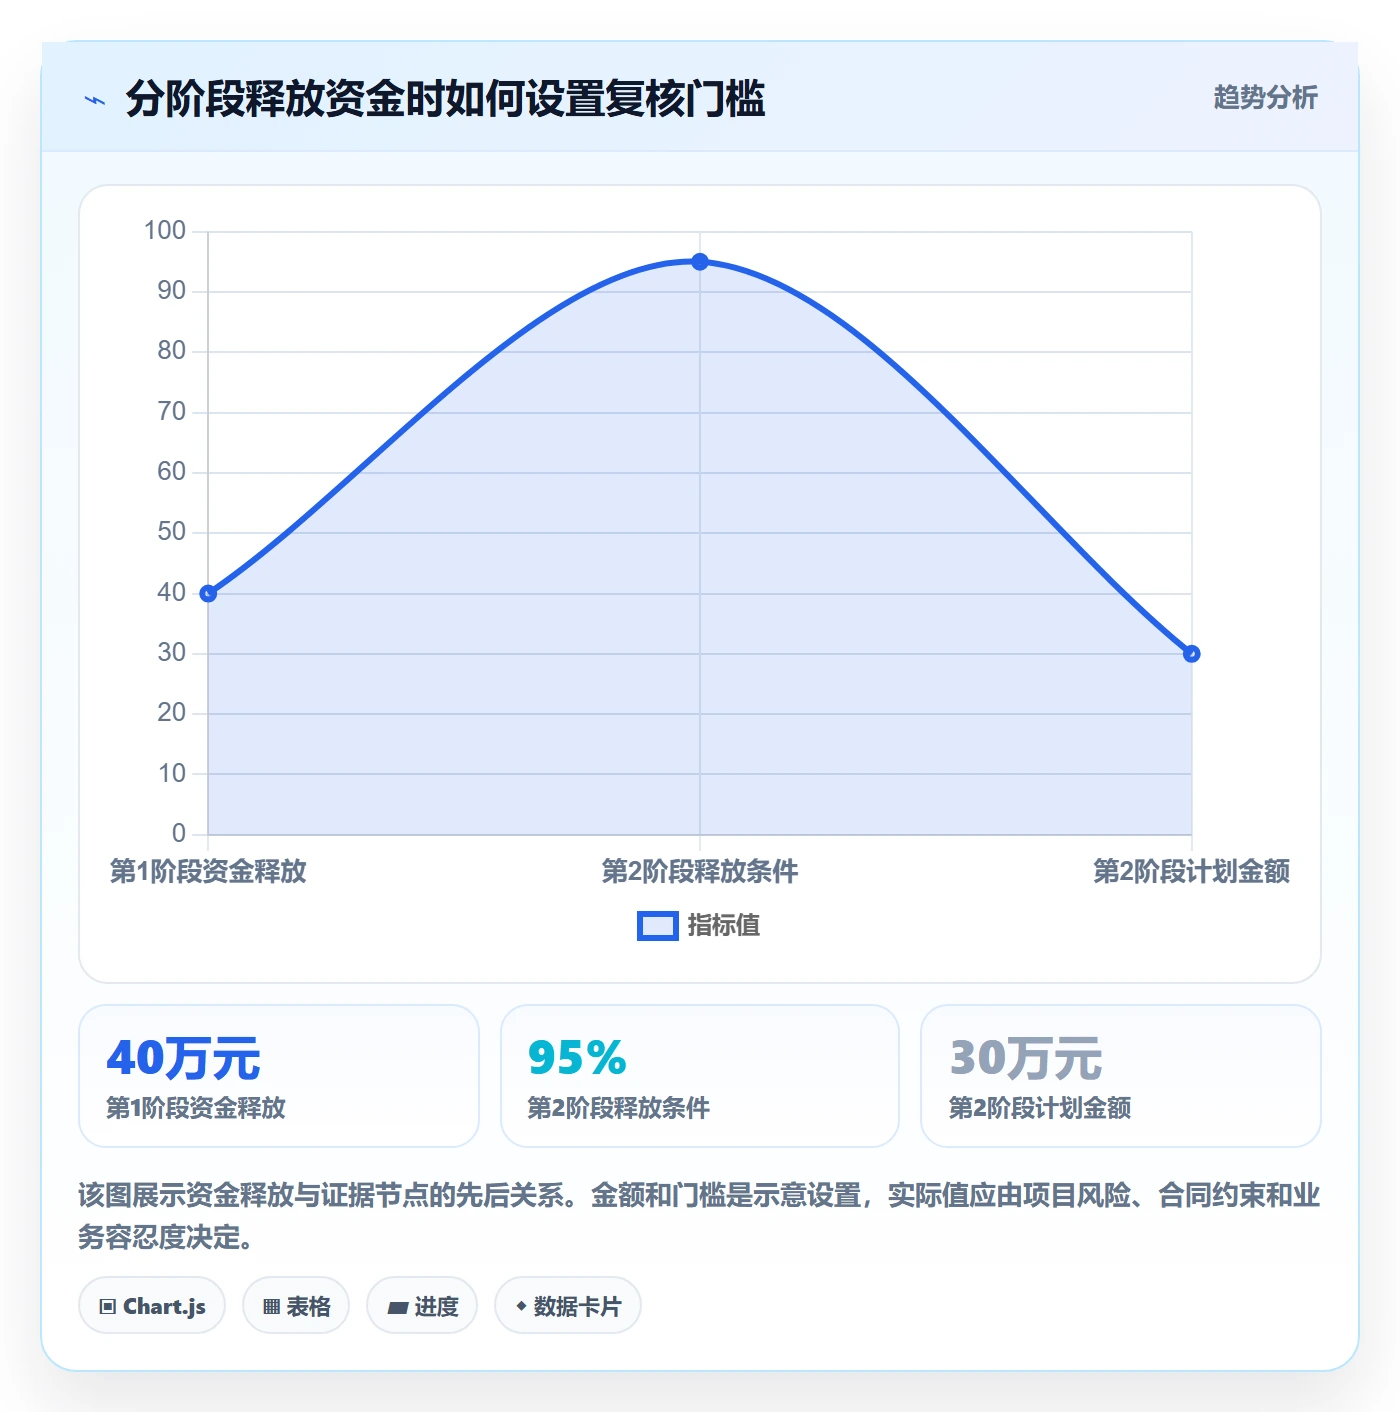The image size is (1400, 1412).
Task: Click the diamond icon in the 数据卡片 tag
Action: (x=521, y=1306)
